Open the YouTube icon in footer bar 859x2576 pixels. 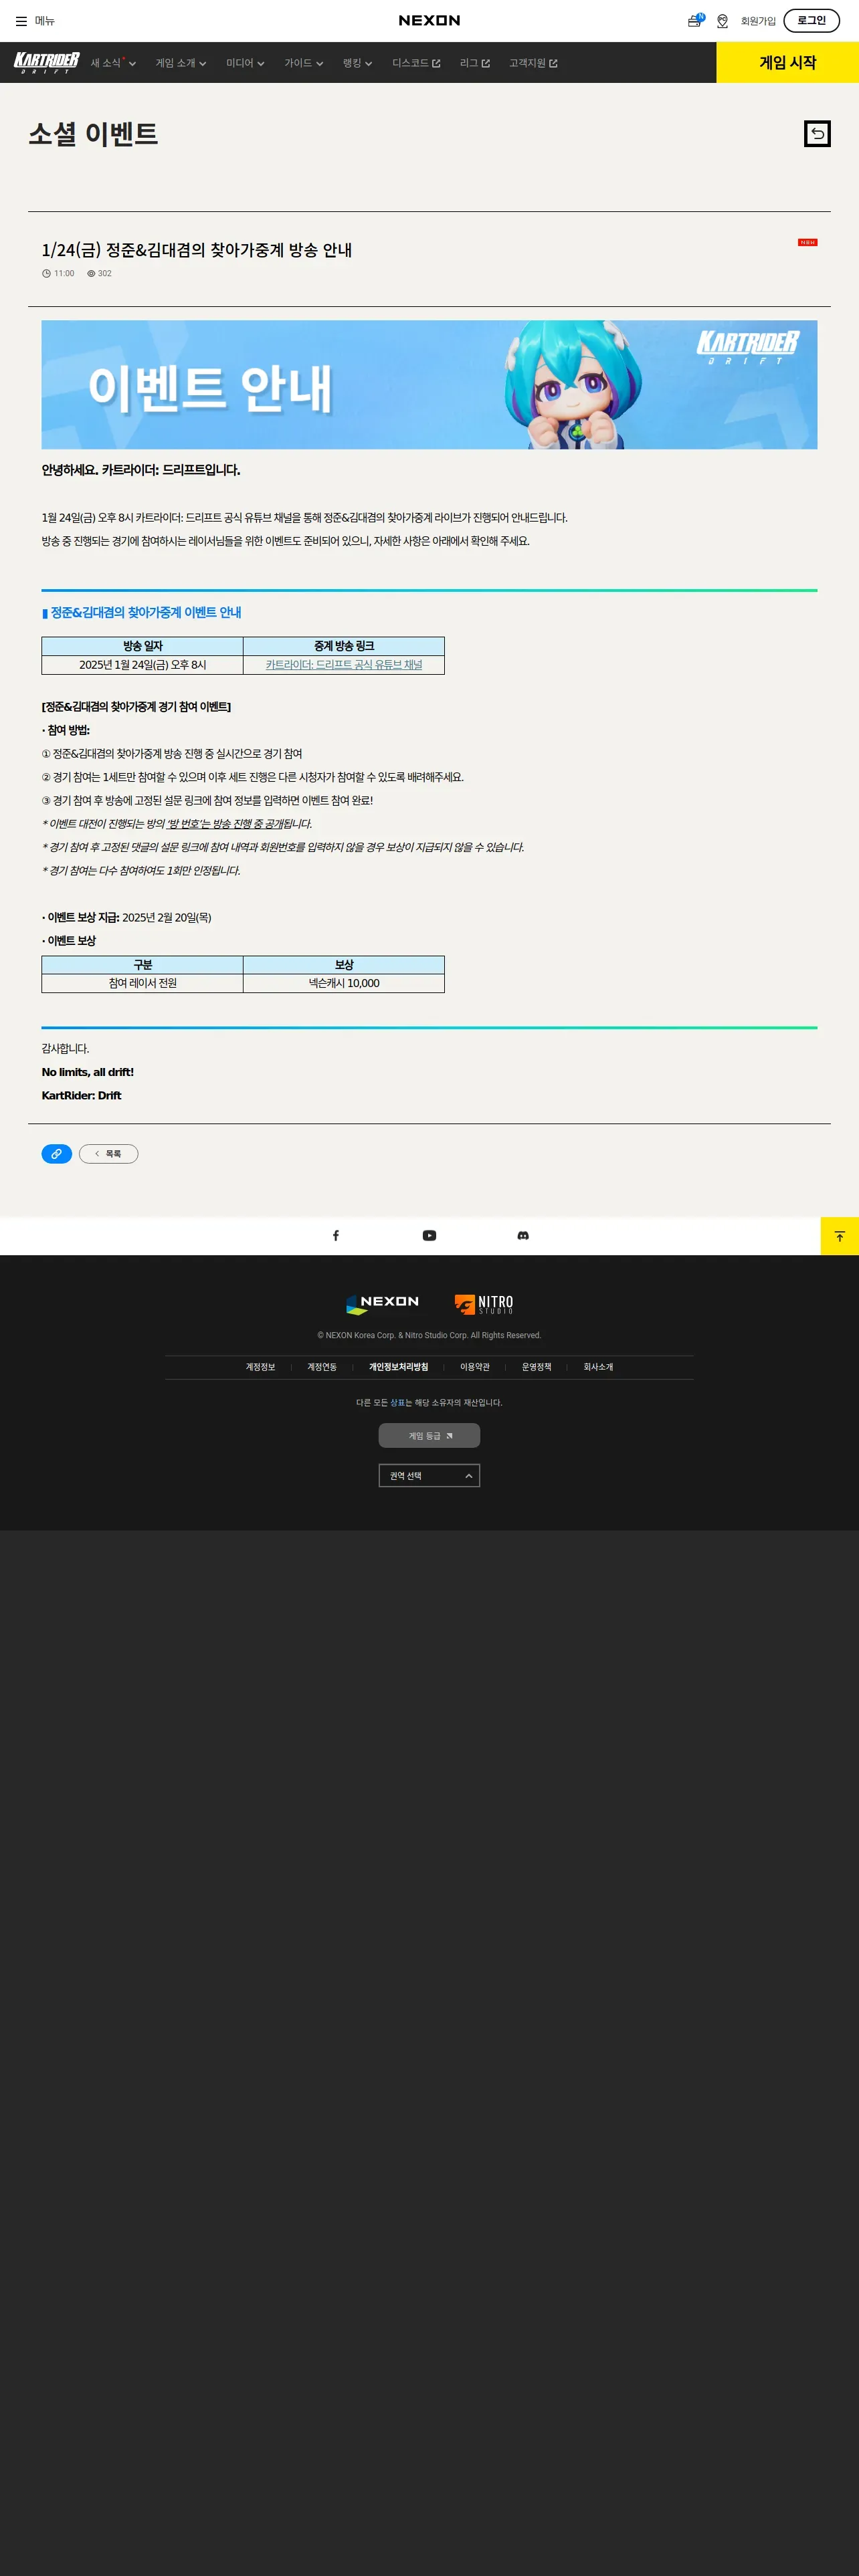coord(429,1236)
